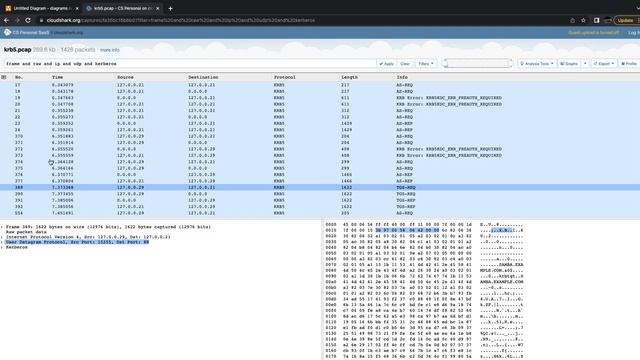Click highlighted bytes in hex offset 0010
Image resolution: width=640 pixels, height=360 pixels.
(x=407, y=230)
